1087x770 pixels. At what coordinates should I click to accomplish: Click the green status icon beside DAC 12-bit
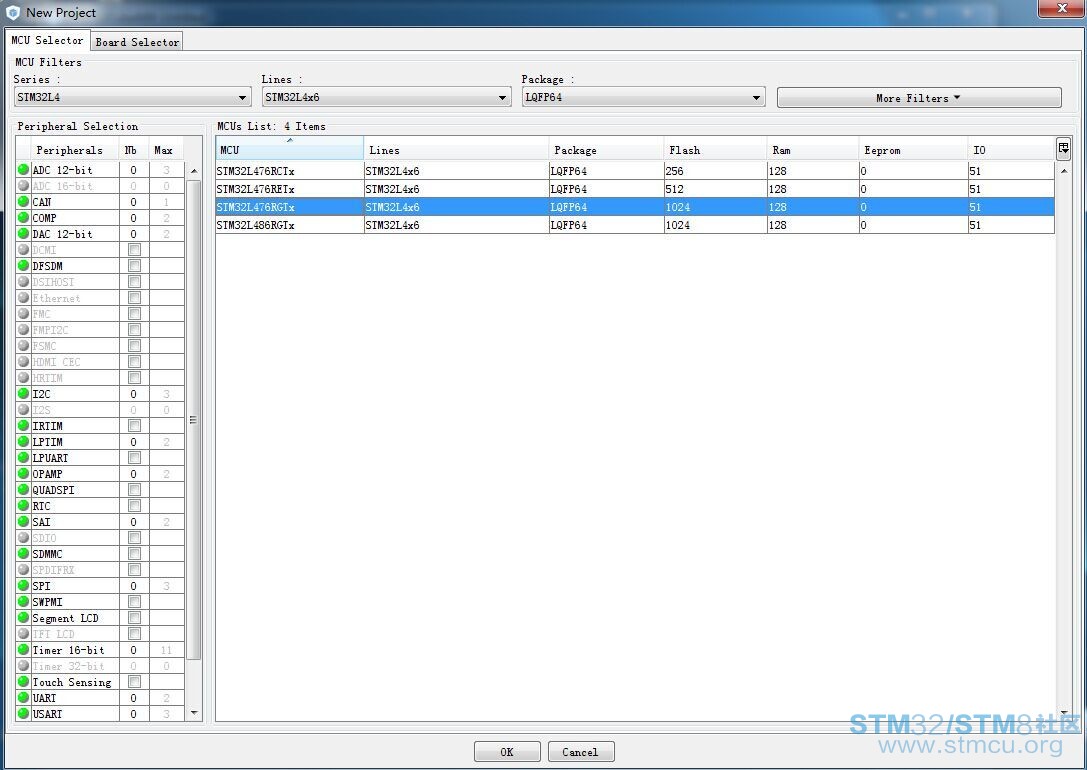pyautogui.click(x=24, y=234)
